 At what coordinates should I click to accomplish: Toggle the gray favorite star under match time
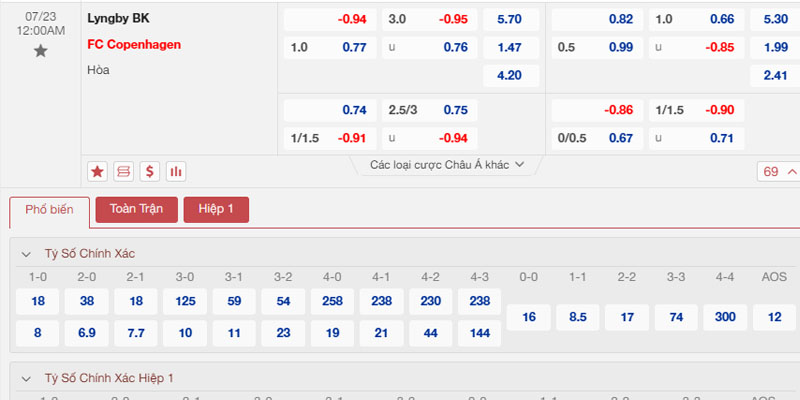click(40, 51)
